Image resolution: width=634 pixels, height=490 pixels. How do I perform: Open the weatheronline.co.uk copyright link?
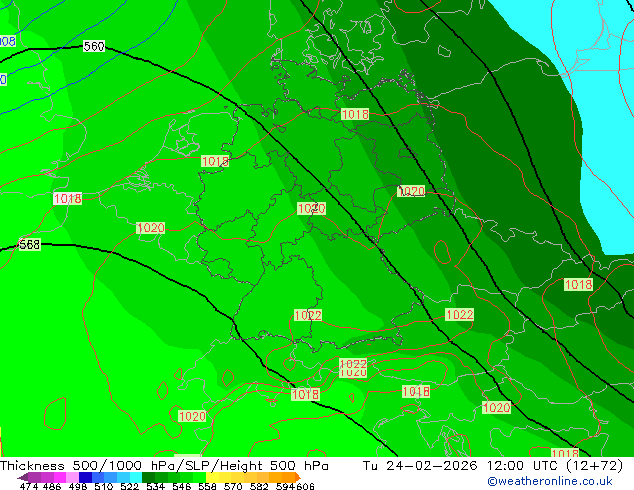[550, 481]
